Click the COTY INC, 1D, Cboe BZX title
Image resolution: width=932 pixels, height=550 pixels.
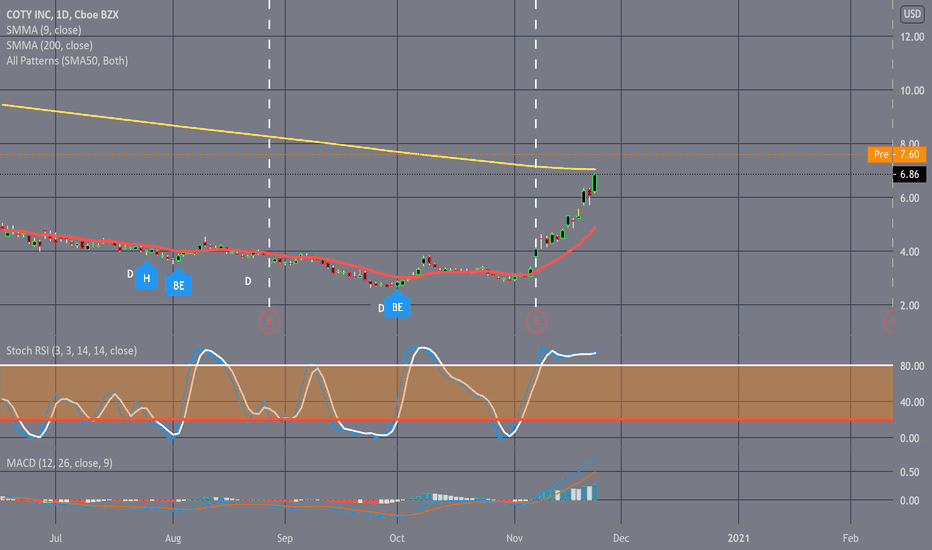tap(62, 14)
